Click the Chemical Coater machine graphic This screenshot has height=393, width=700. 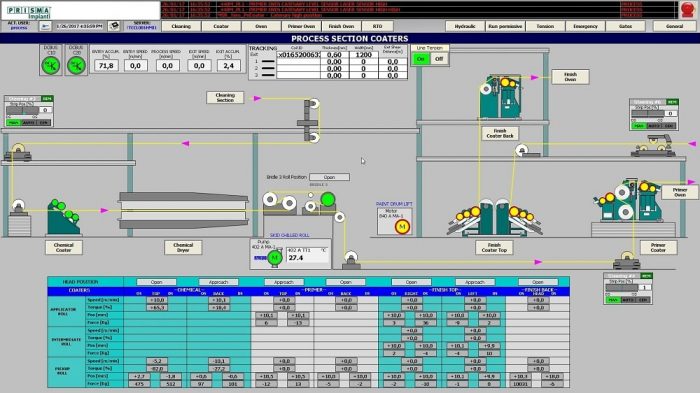pyautogui.click(x=63, y=217)
